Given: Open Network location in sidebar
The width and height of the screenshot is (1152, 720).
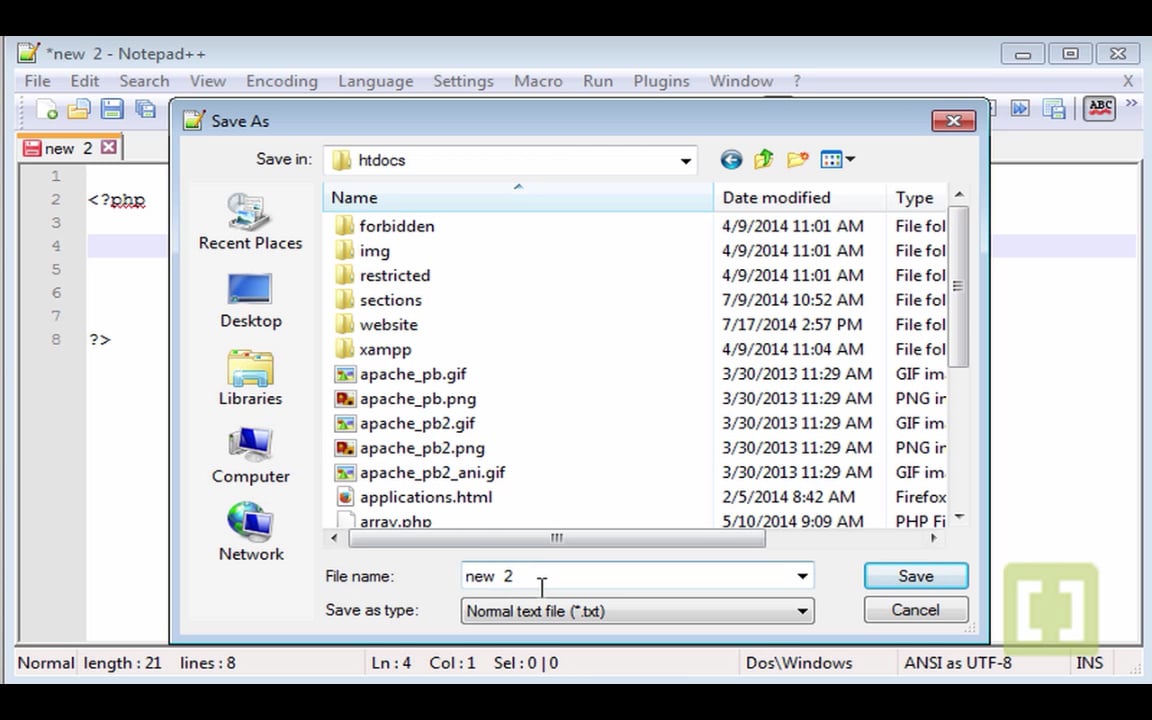Looking at the screenshot, I should (251, 533).
